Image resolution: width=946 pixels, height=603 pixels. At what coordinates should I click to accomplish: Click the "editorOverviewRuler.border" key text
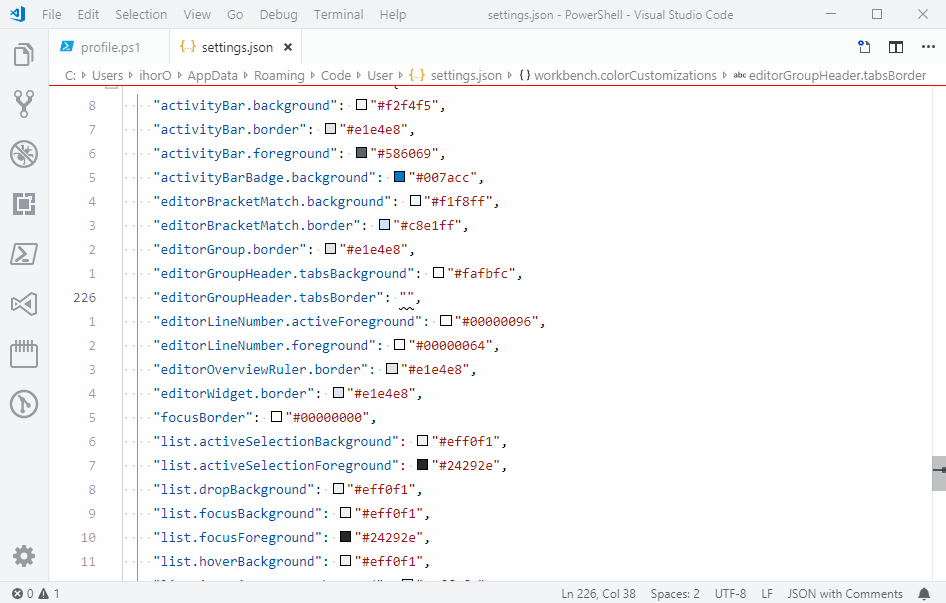point(261,369)
